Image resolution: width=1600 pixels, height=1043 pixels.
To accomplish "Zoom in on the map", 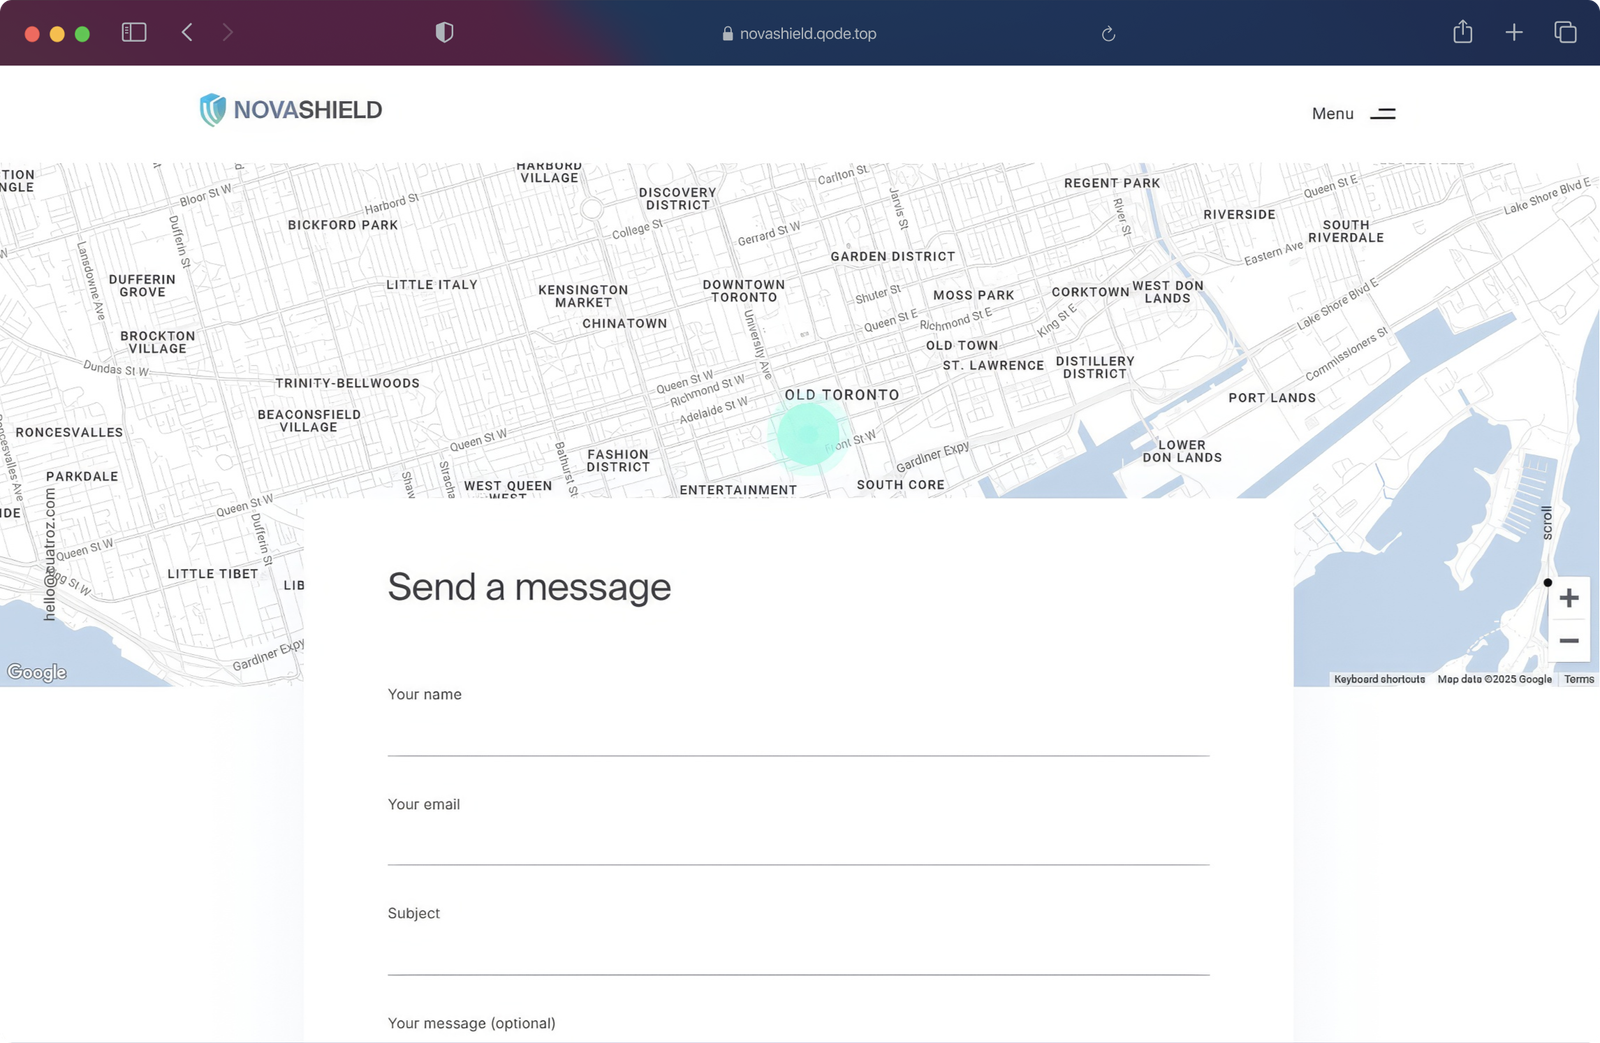I will coord(1568,598).
